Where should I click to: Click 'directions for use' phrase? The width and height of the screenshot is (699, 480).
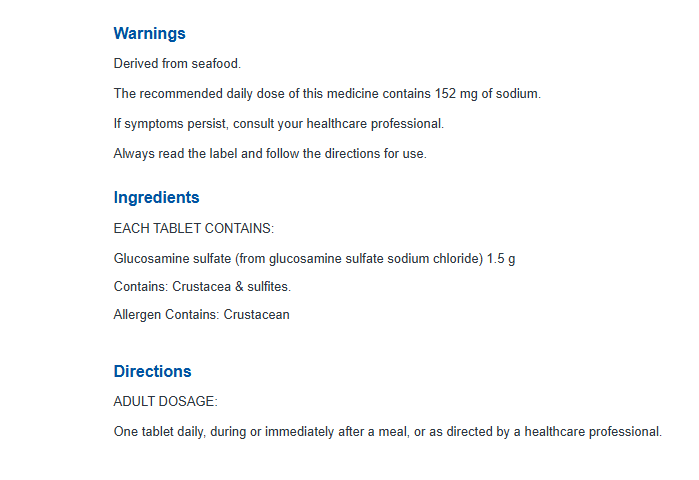pyautogui.click(x=375, y=153)
